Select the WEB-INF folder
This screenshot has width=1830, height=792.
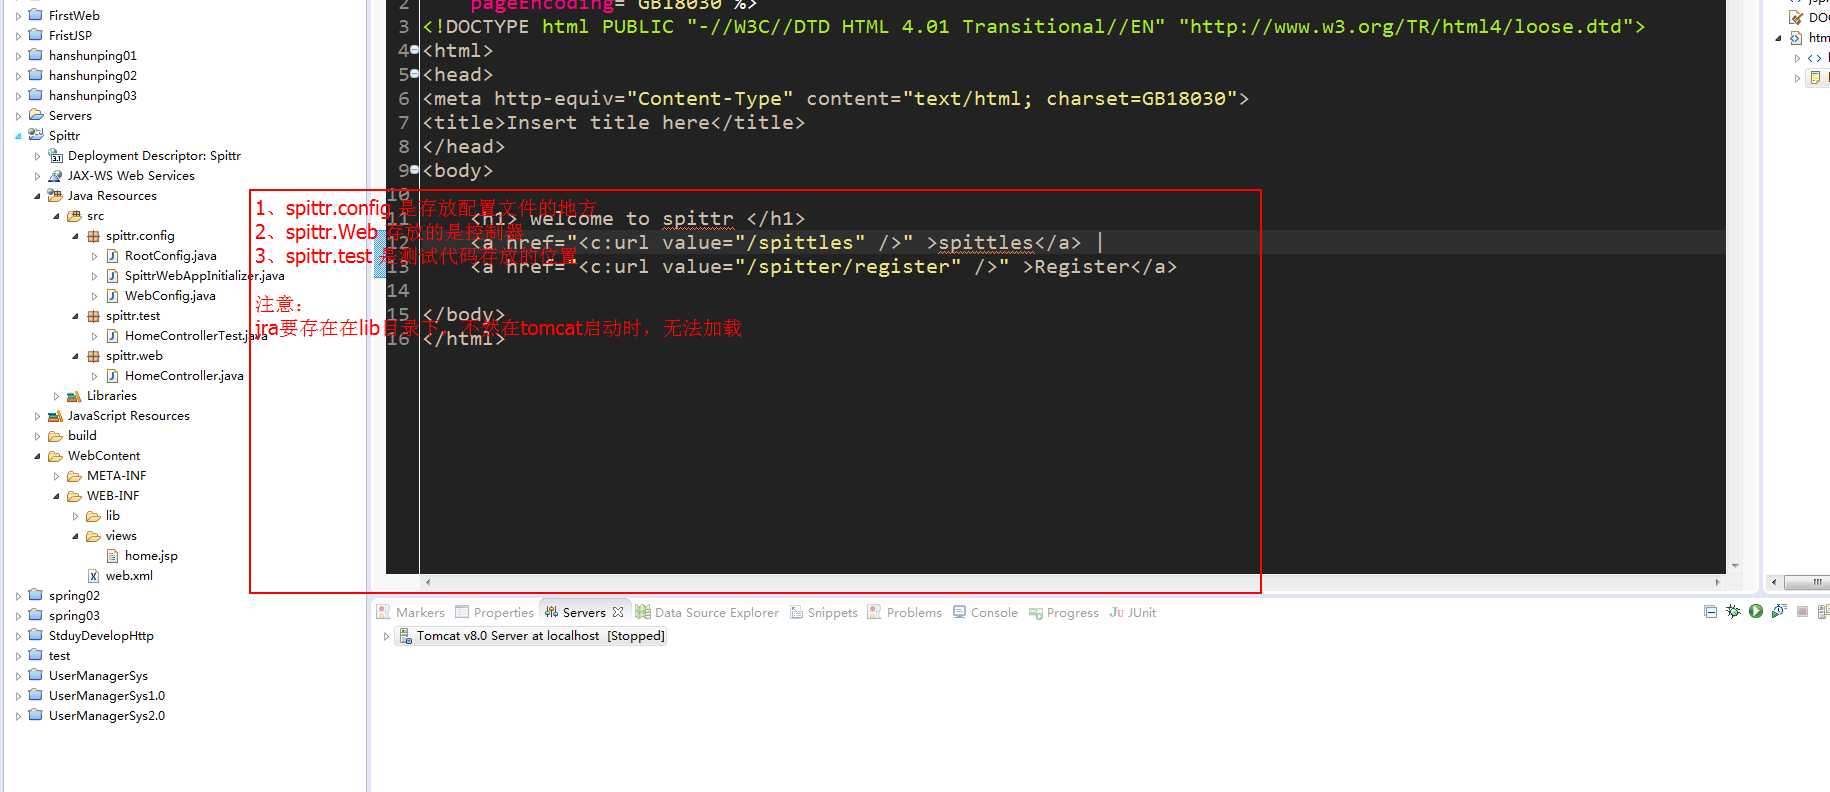(113, 495)
